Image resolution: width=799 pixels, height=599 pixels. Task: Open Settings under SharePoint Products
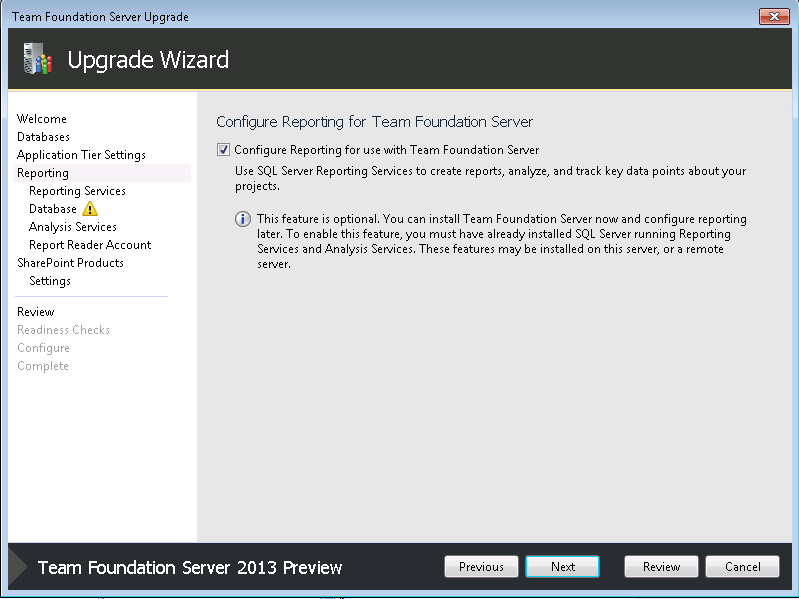[x=50, y=281]
